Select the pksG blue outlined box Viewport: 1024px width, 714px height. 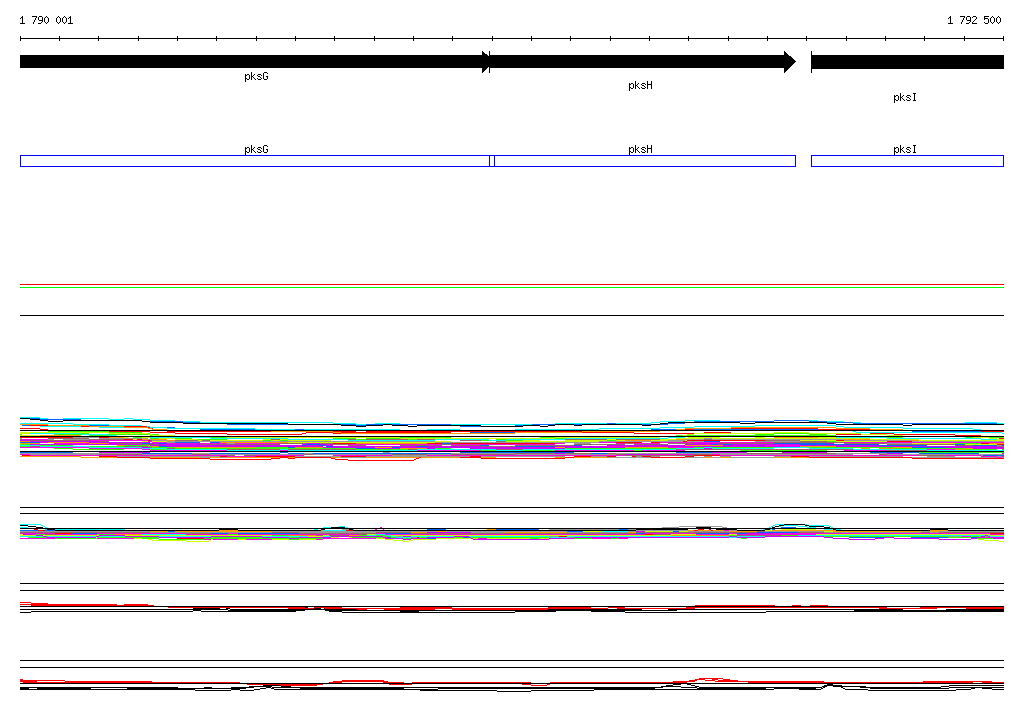tap(255, 161)
